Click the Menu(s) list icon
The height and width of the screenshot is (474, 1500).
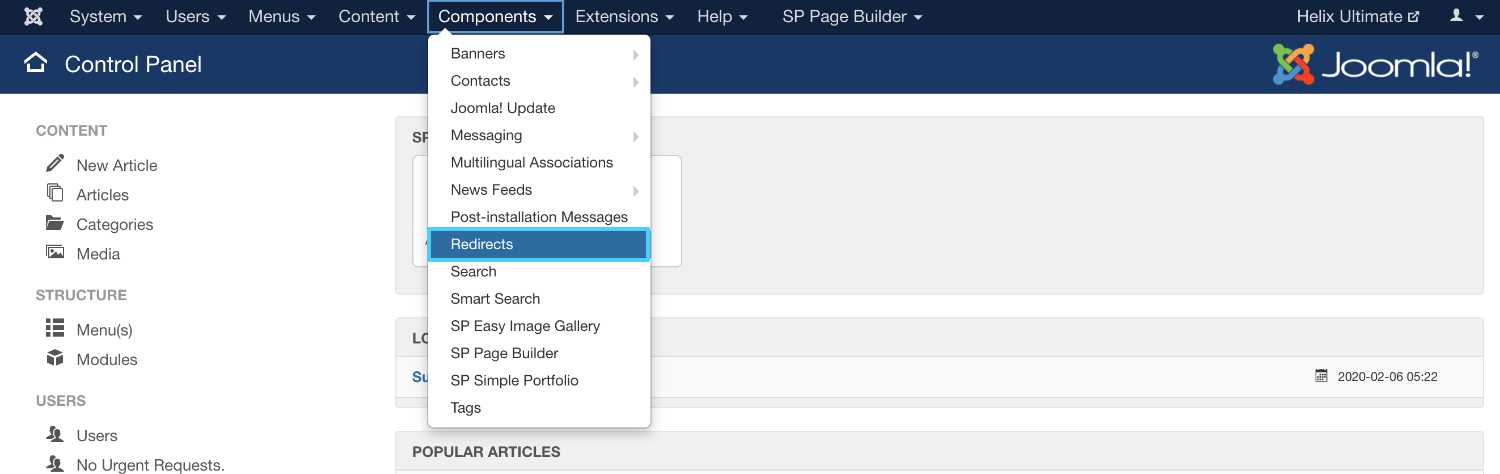pos(55,329)
